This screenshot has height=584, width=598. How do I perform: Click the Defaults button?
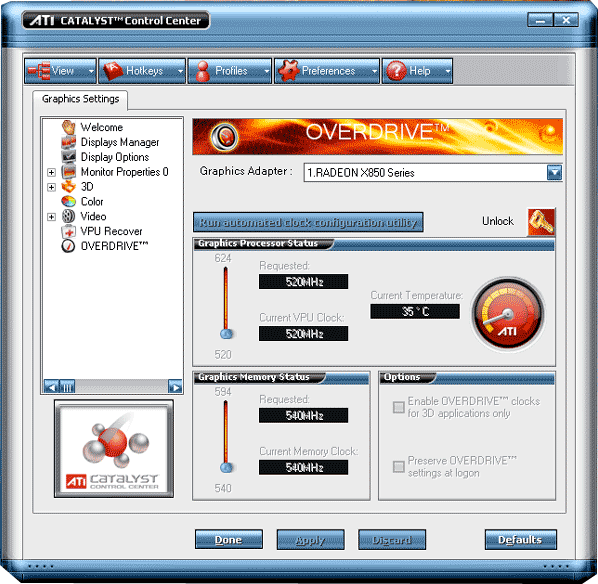coord(521,539)
